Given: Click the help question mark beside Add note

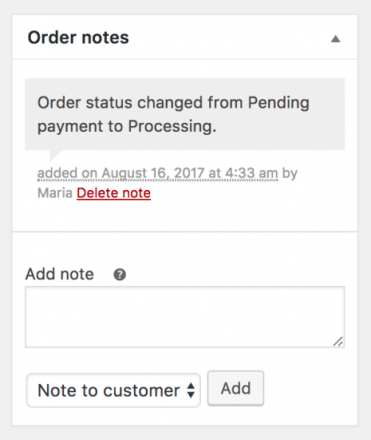Looking at the screenshot, I should pos(120,275).
